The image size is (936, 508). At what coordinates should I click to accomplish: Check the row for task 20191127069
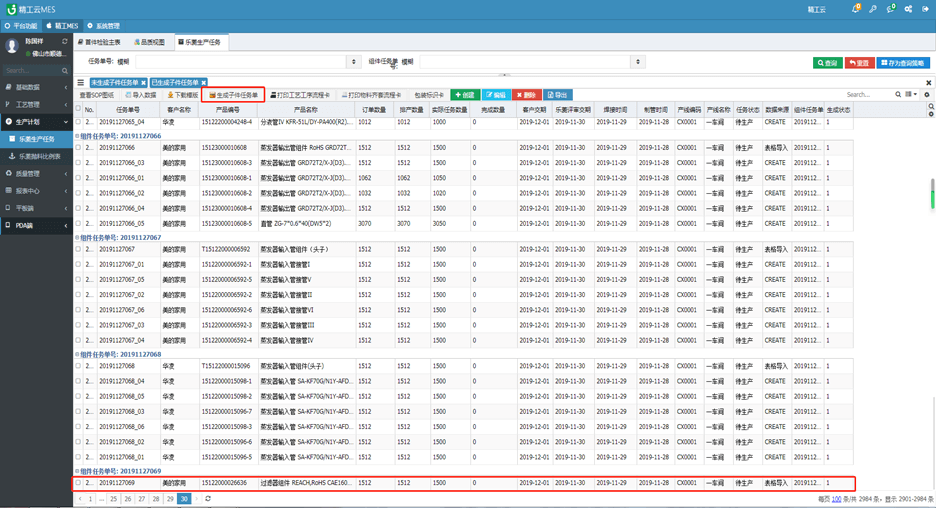pyautogui.click(x=79, y=483)
